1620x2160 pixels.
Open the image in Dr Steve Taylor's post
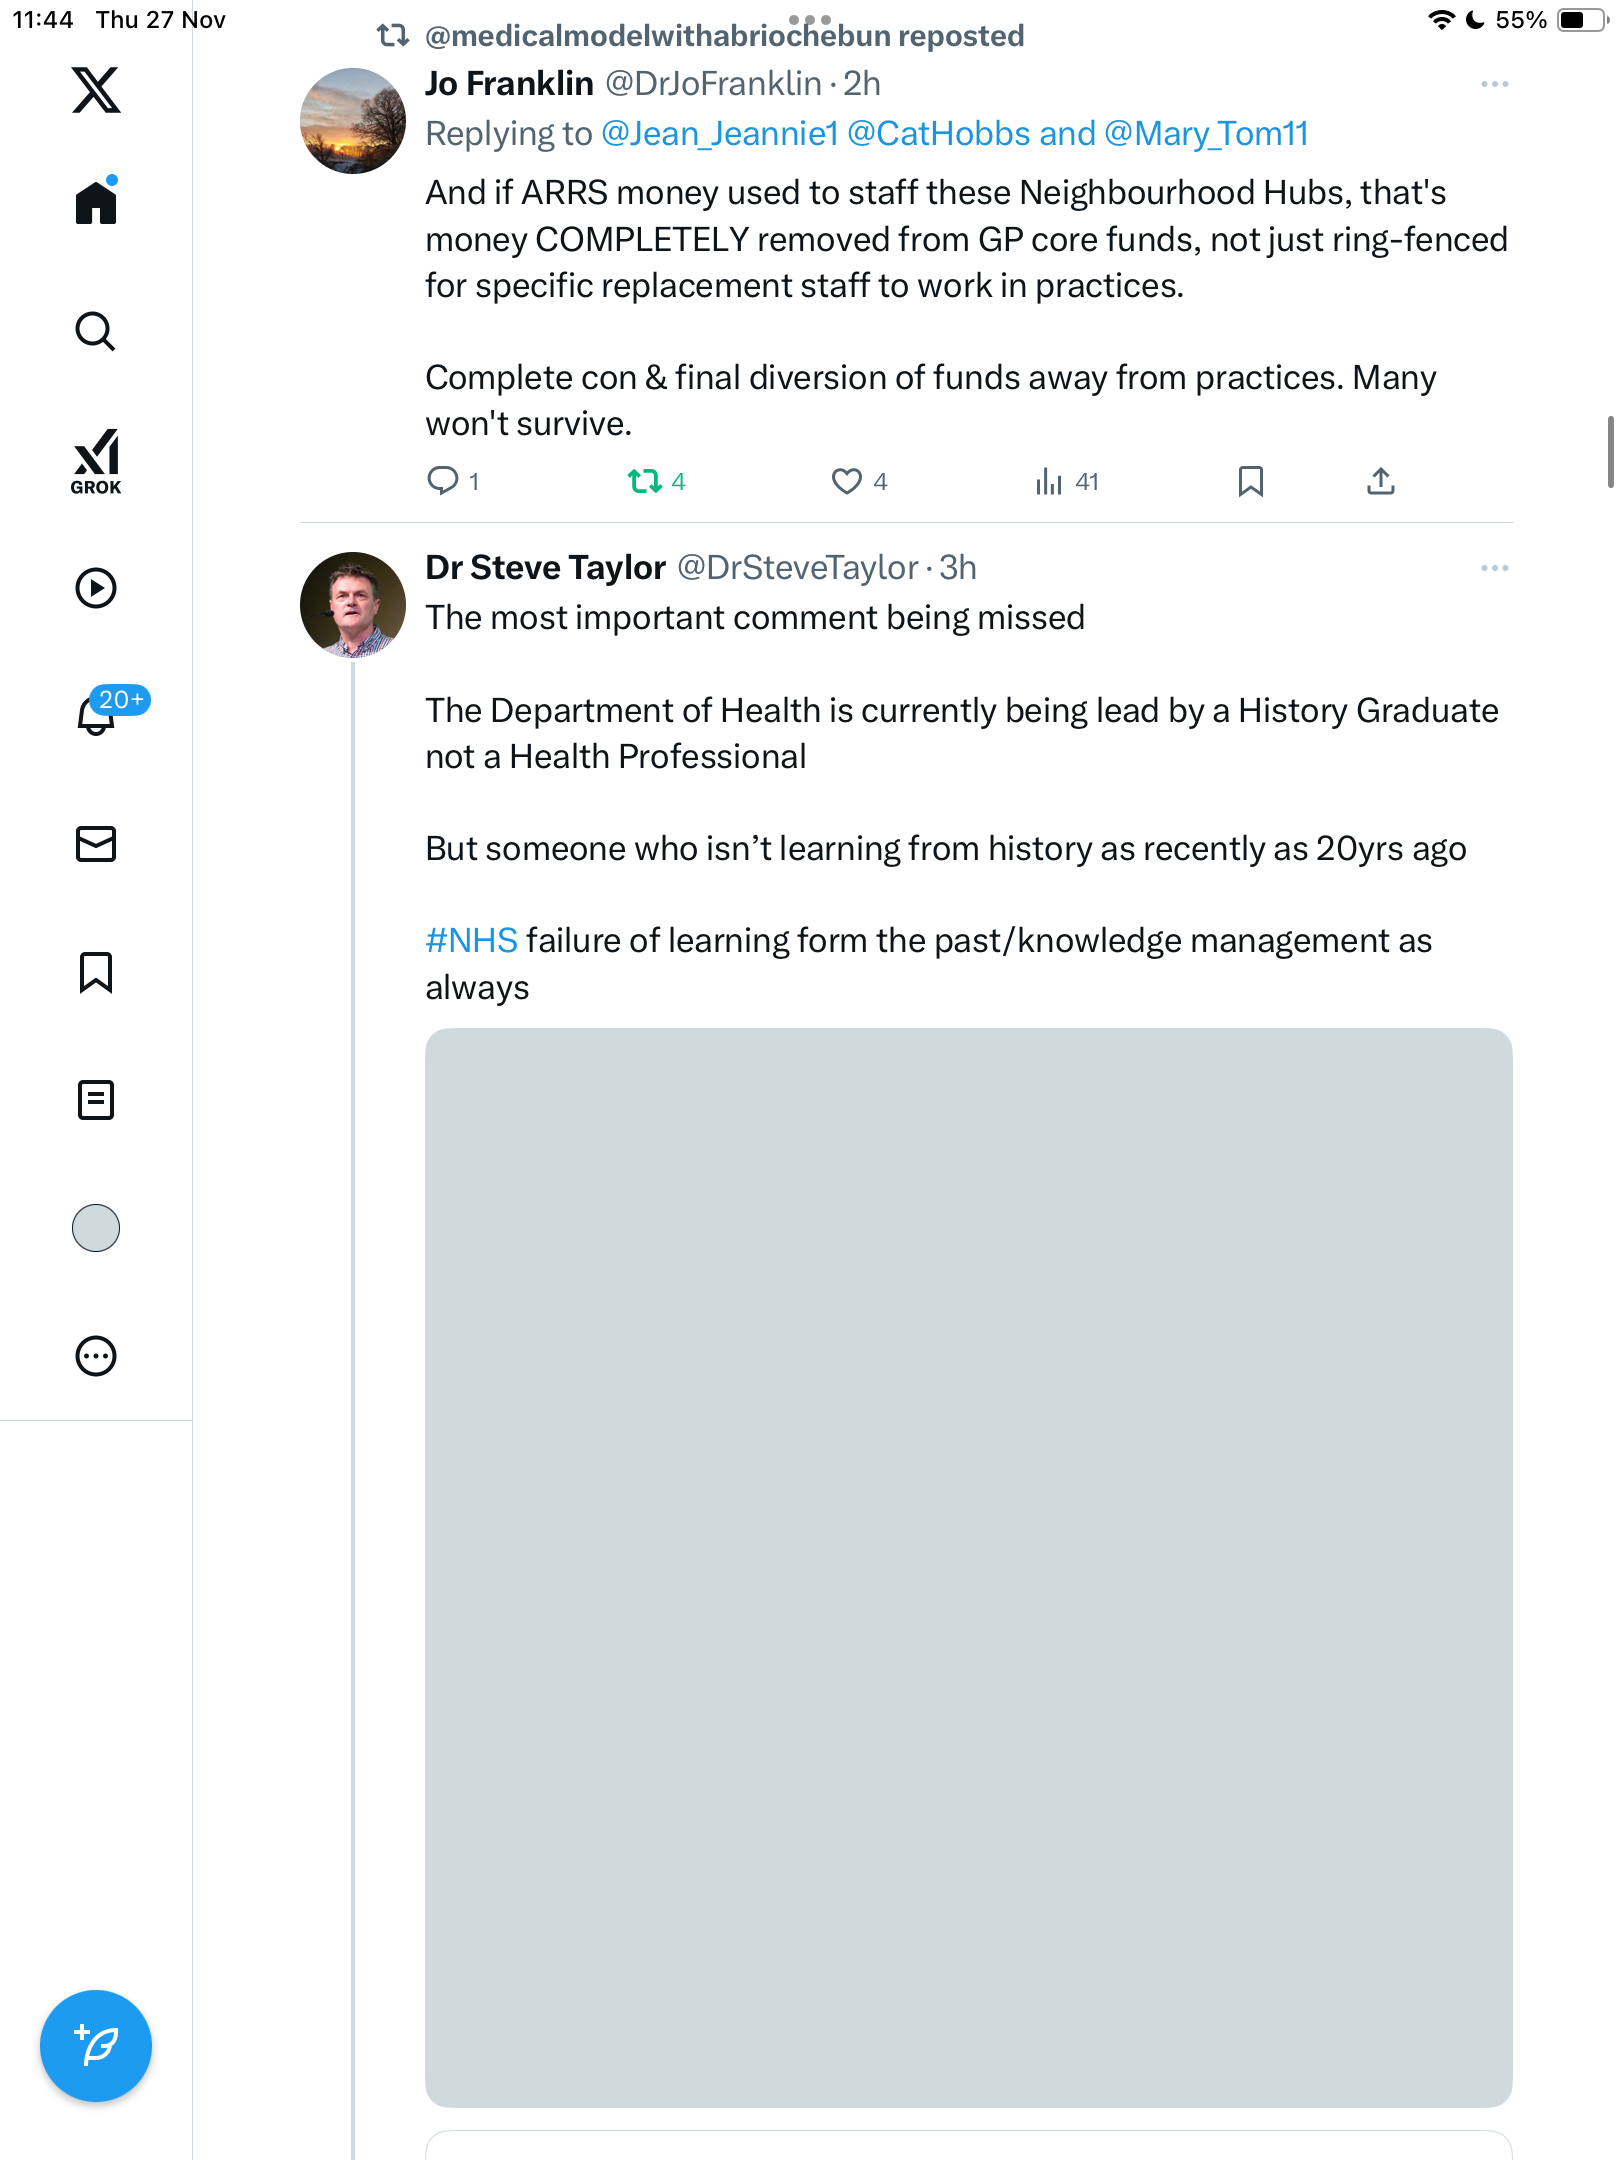click(x=968, y=1566)
